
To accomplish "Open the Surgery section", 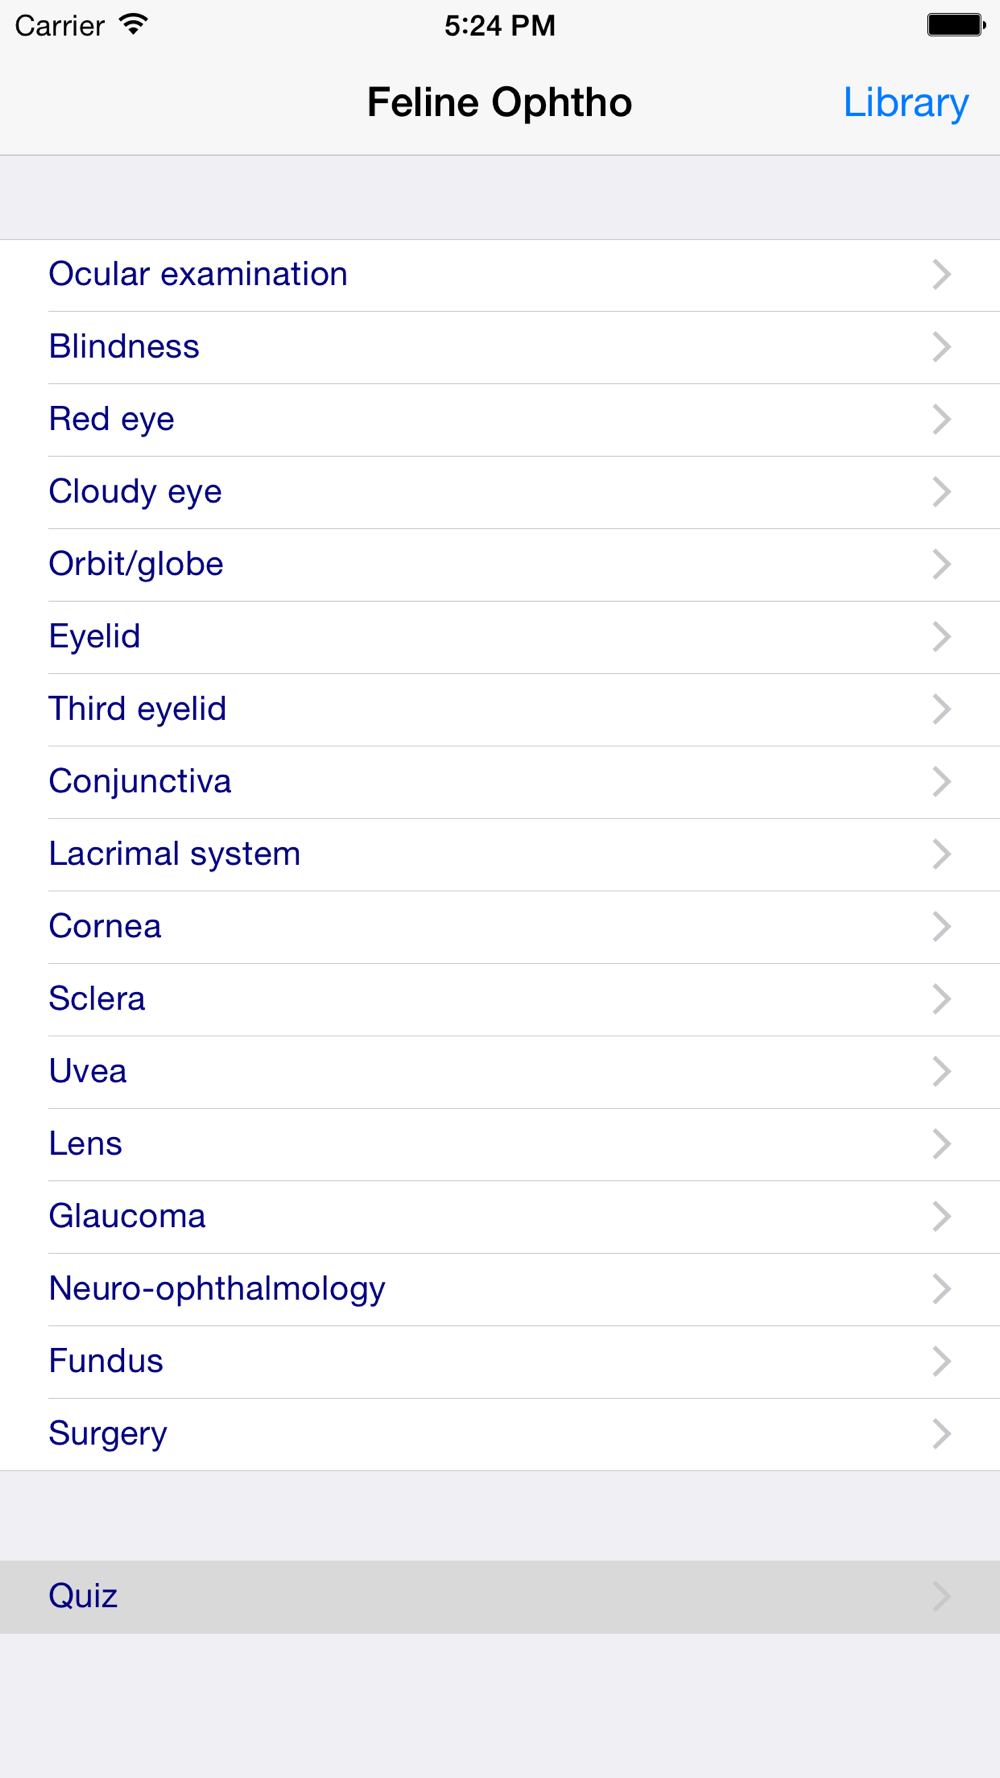I will (500, 1434).
